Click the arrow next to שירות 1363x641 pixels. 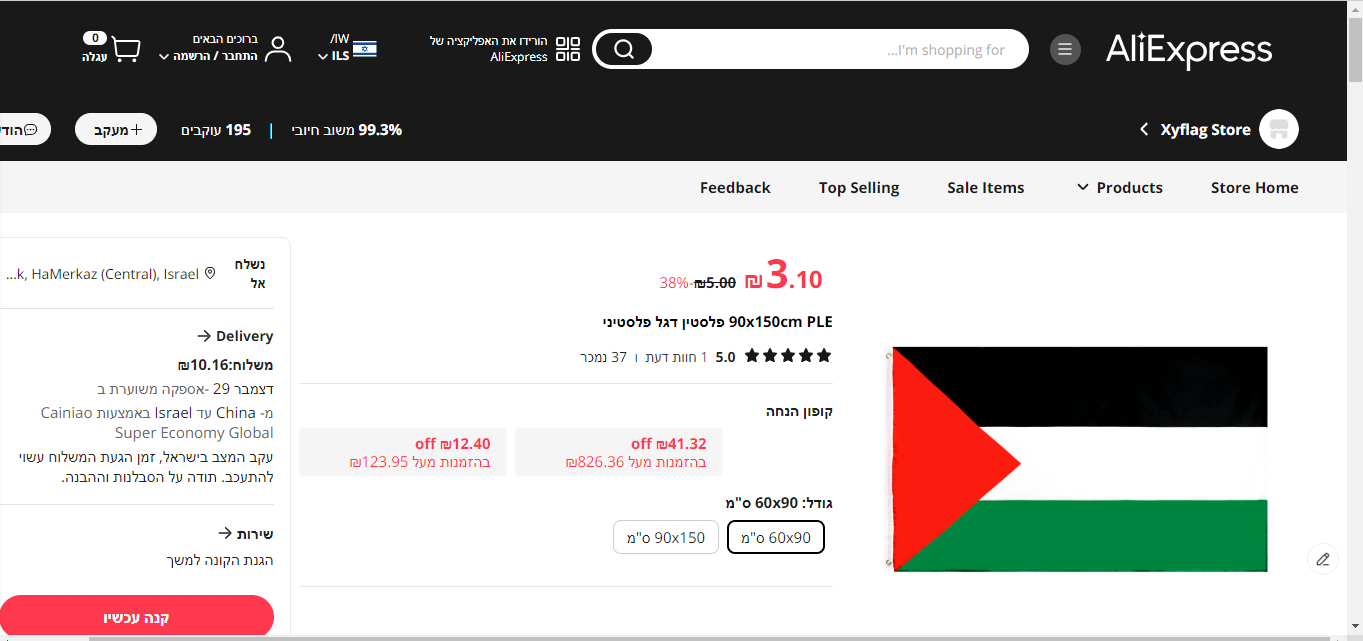coord(225,533)
